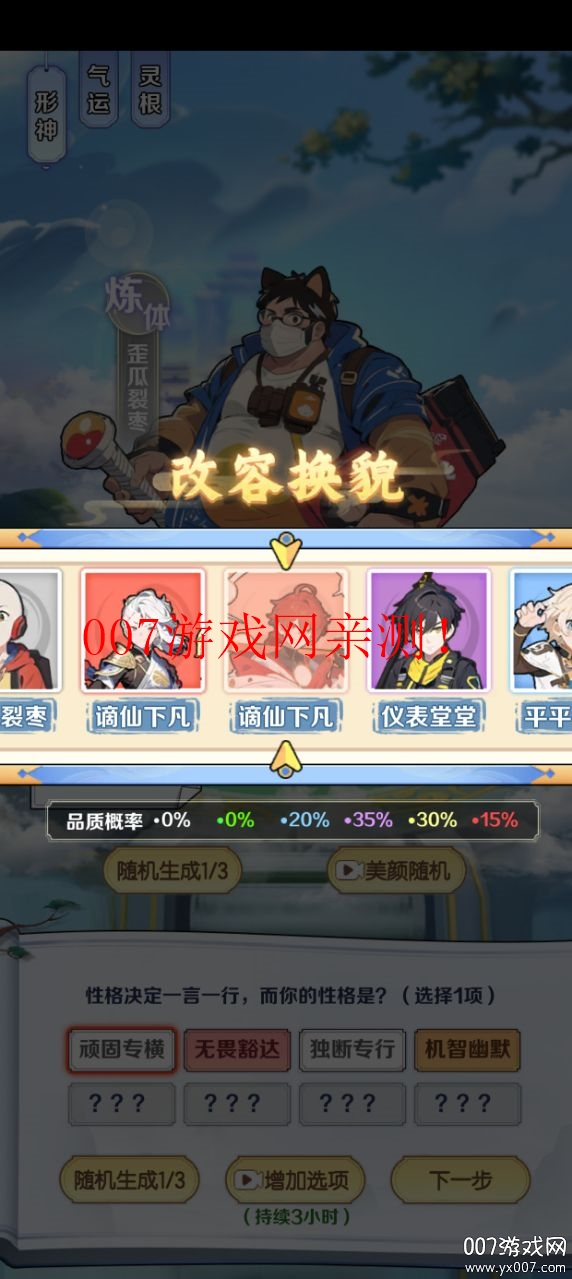Image resolution: width=572 pixels, height=1279 pixels.
Task: Click the lower 随机生成1/3 button
Action: pyautogui.click(x=129, y=1181)
